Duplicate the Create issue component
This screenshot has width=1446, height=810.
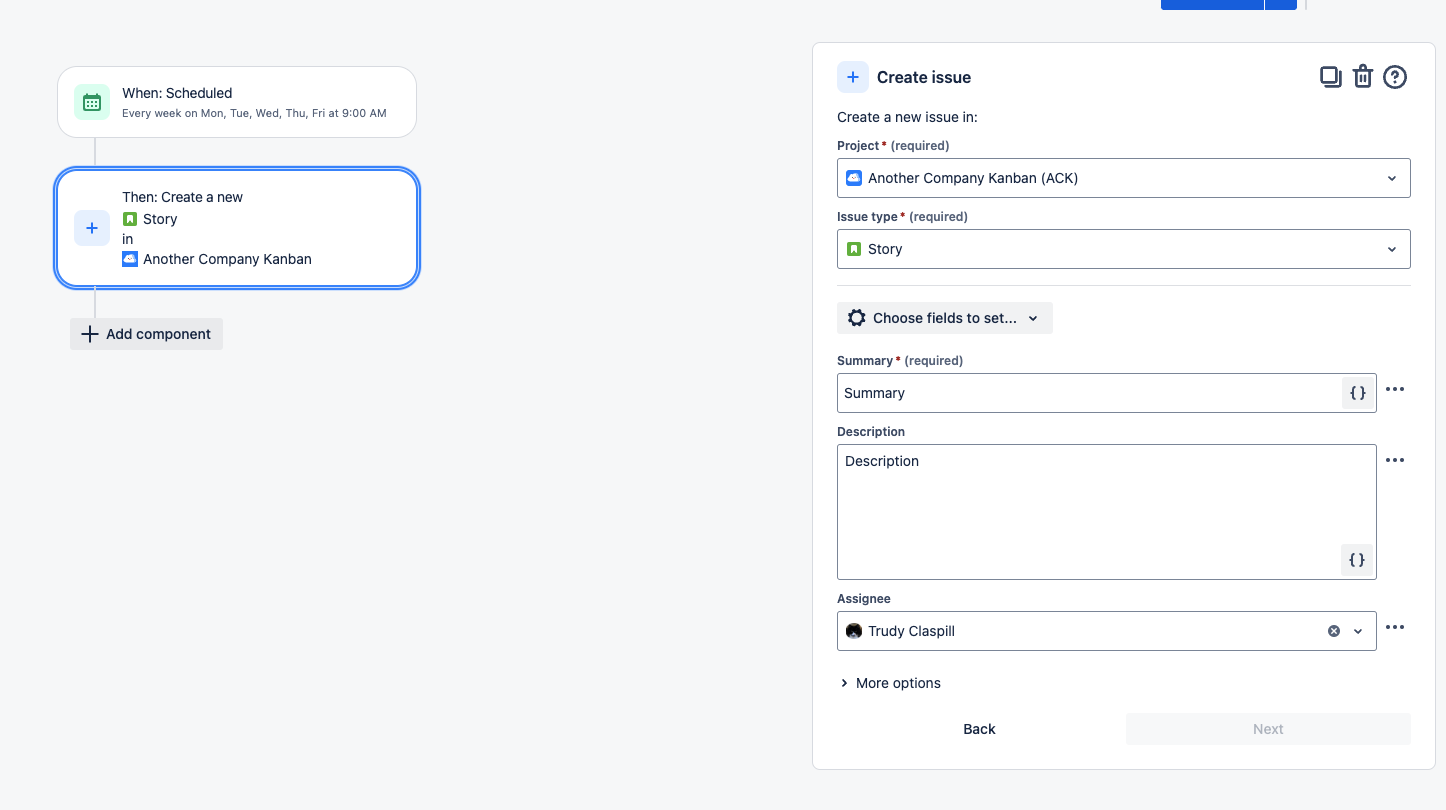(x=1331, y=76)
